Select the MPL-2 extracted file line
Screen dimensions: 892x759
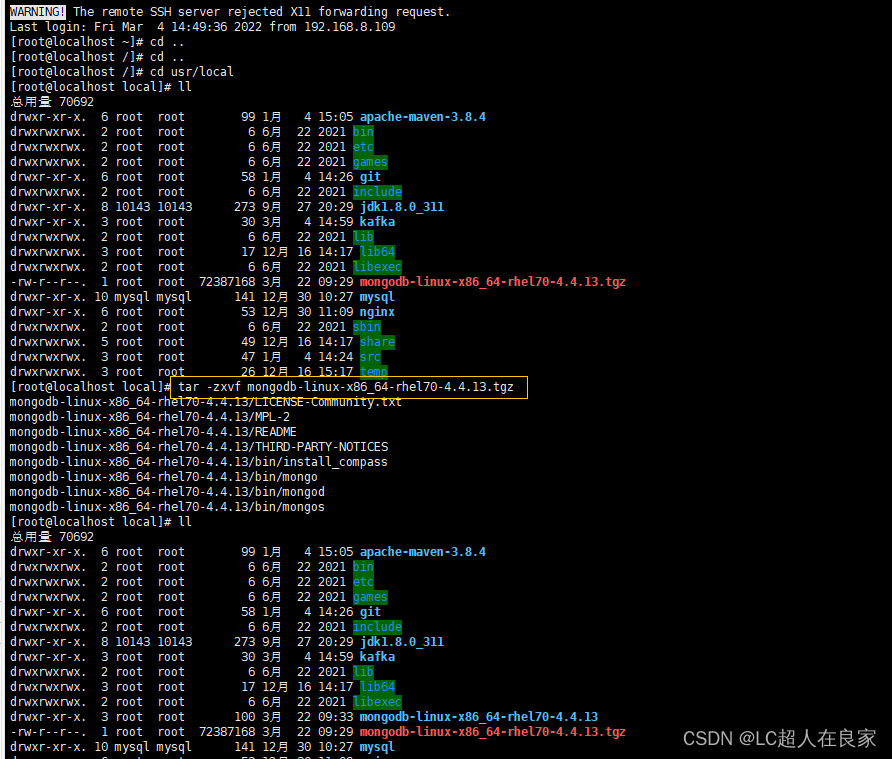[150, 416]
